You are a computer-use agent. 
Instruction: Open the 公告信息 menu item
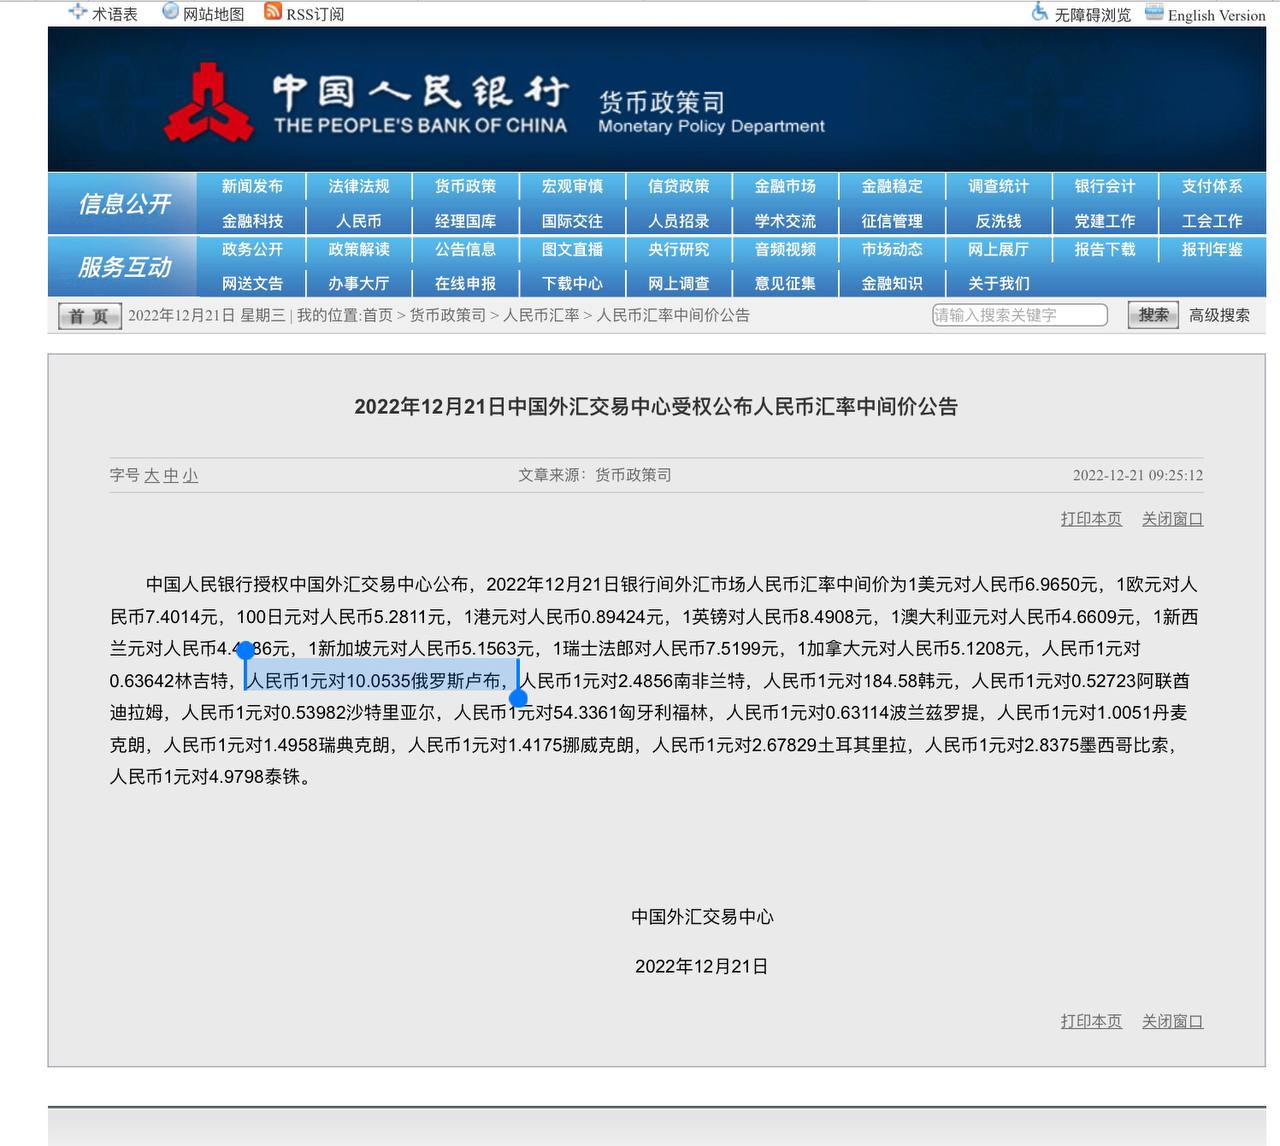[465, 249]
